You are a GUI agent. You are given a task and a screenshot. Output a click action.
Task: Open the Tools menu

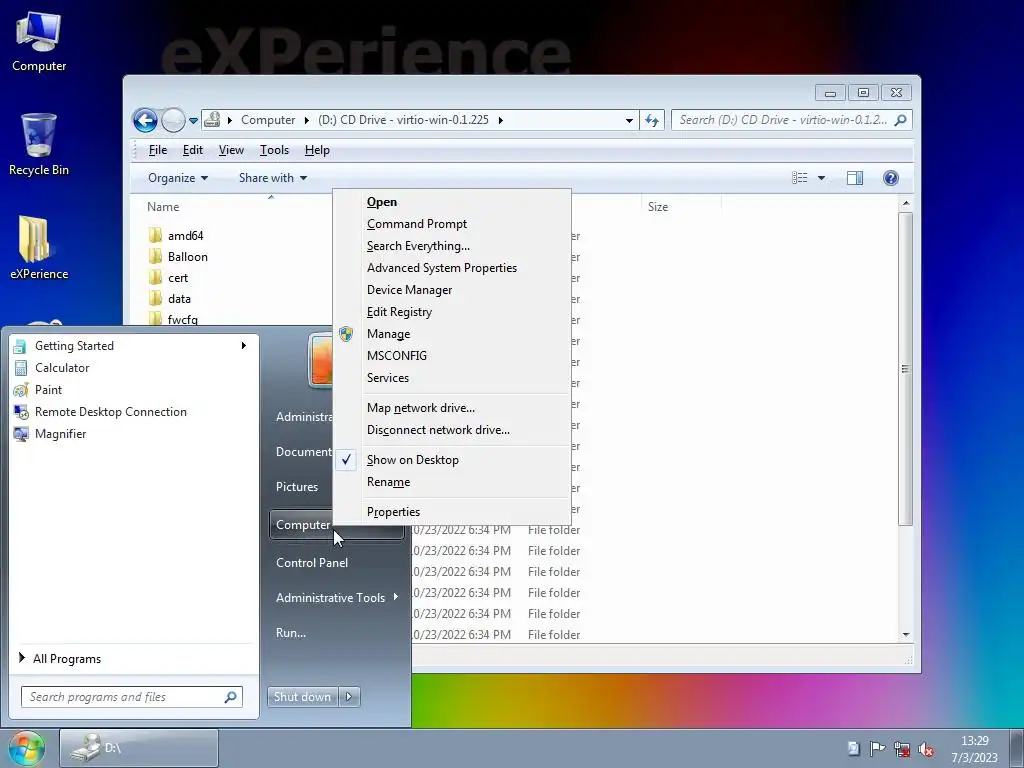[x=274, y=150]
